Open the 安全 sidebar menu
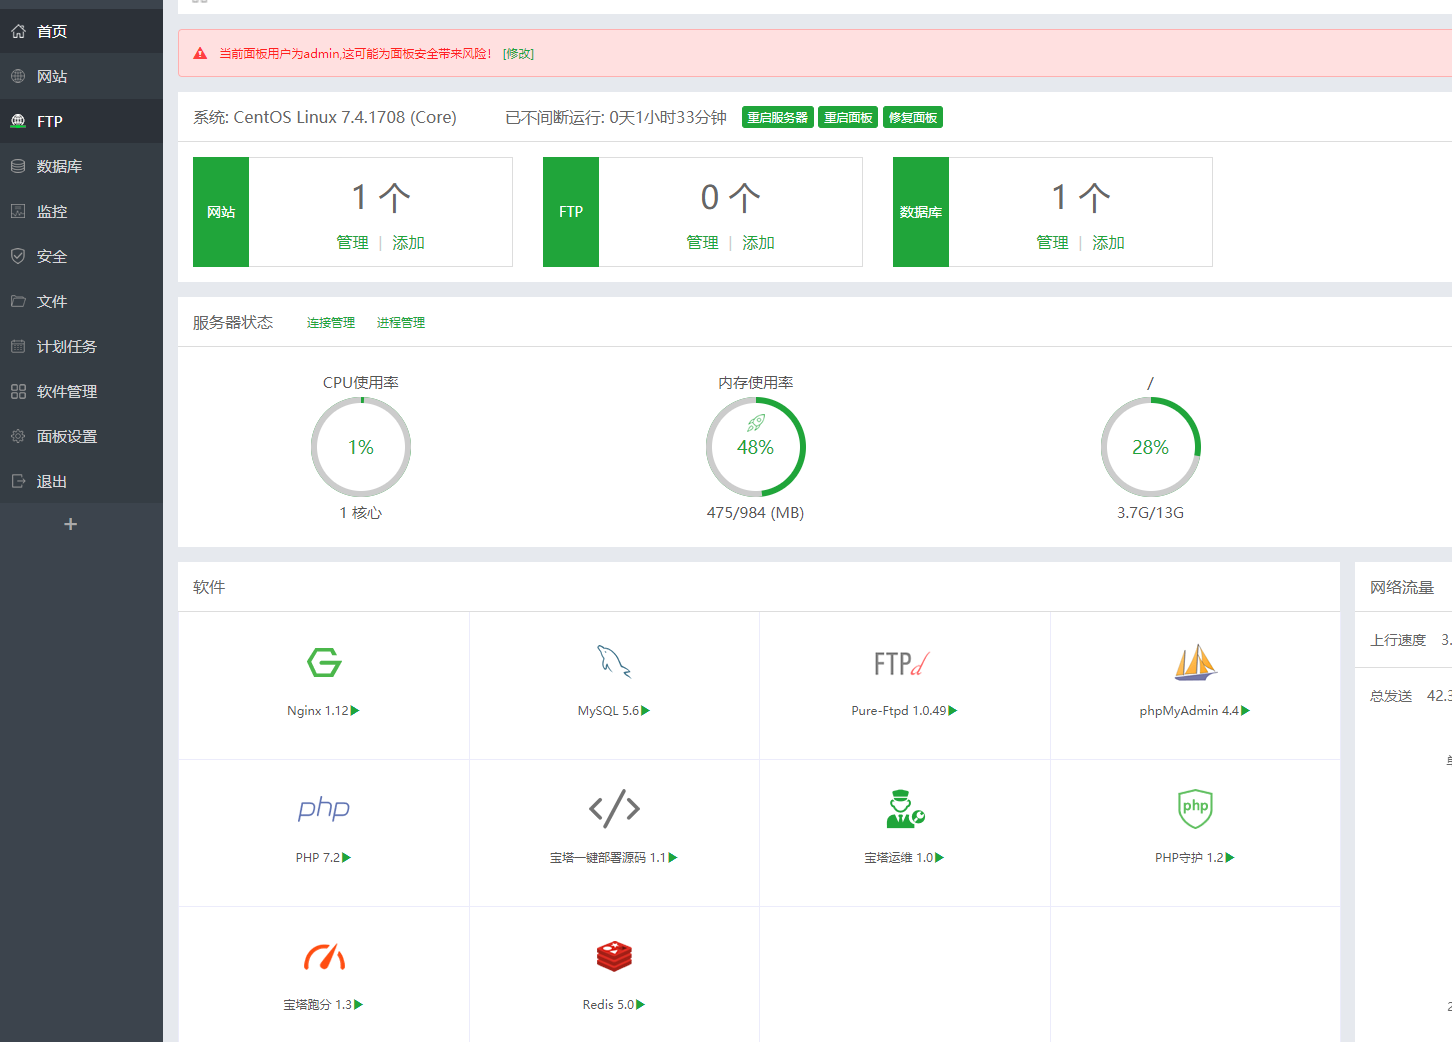 coord(81,256)
